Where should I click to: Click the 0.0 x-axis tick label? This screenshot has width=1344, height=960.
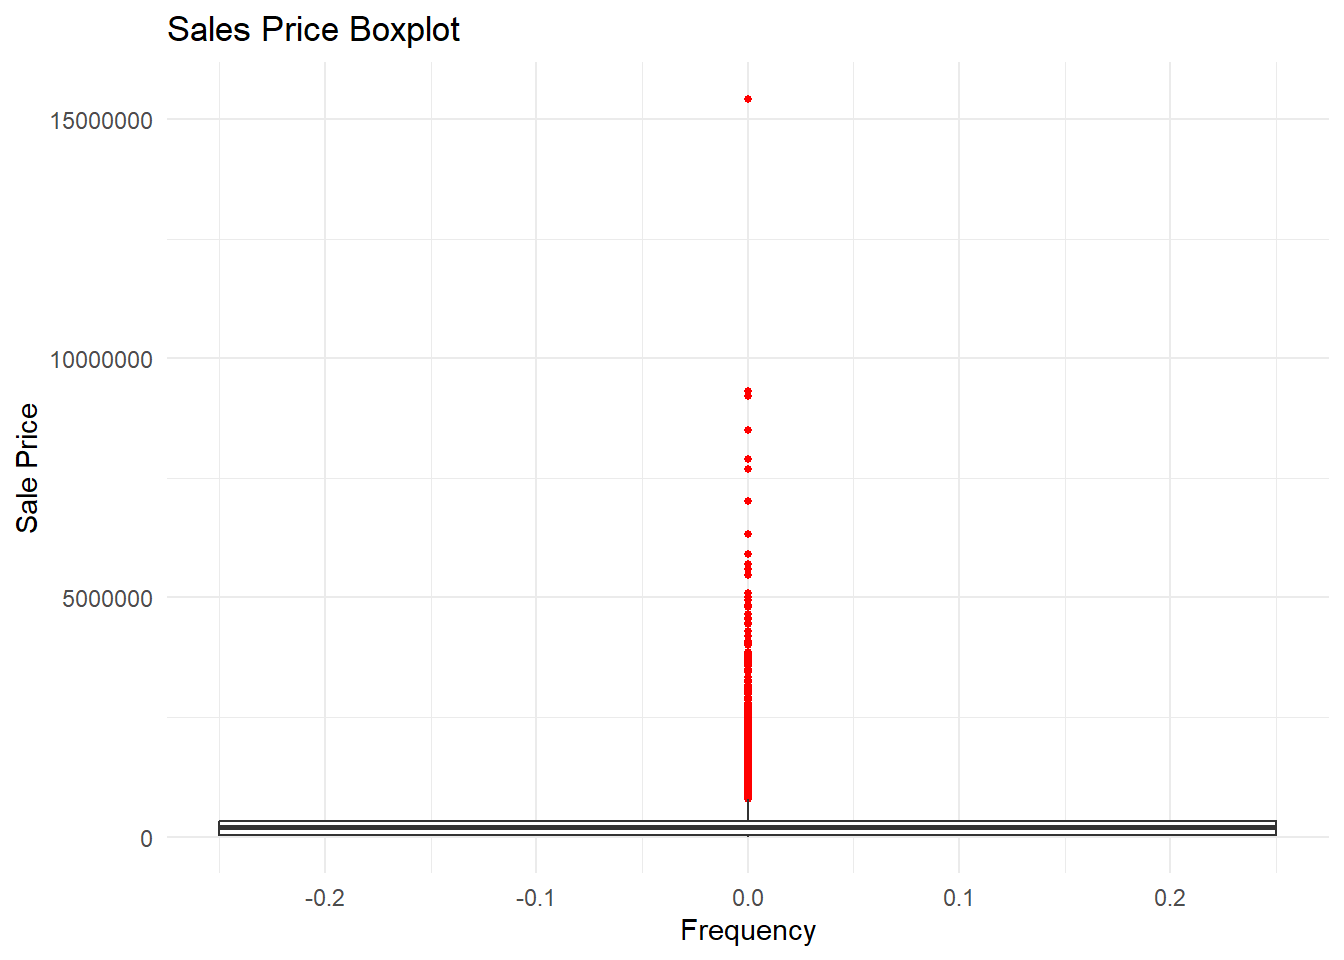748,898
